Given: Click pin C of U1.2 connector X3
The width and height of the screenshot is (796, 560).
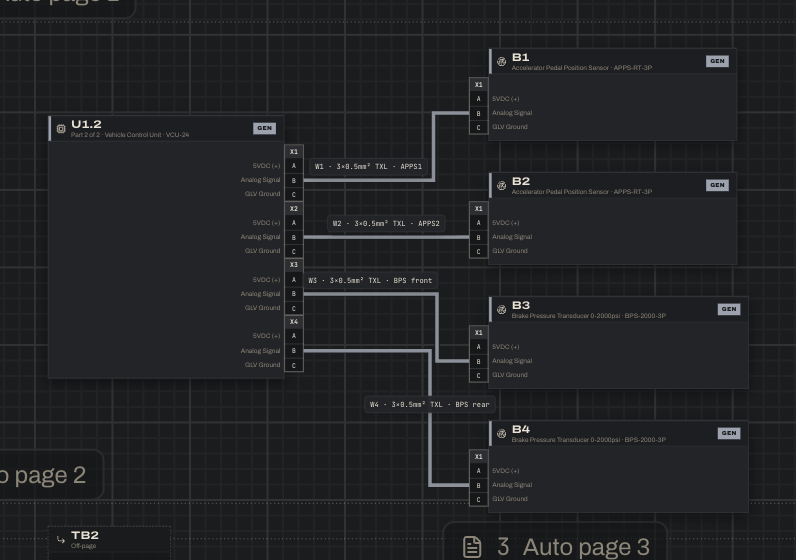Looking at the screenshot, I should click(294, 308).
